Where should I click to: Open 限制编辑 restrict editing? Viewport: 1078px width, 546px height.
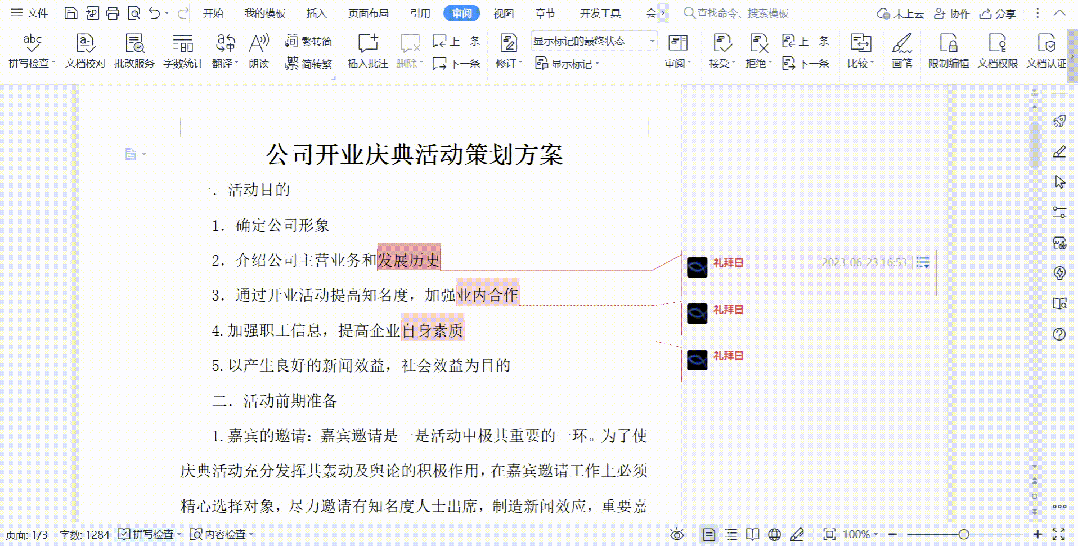tap(949, 52)
